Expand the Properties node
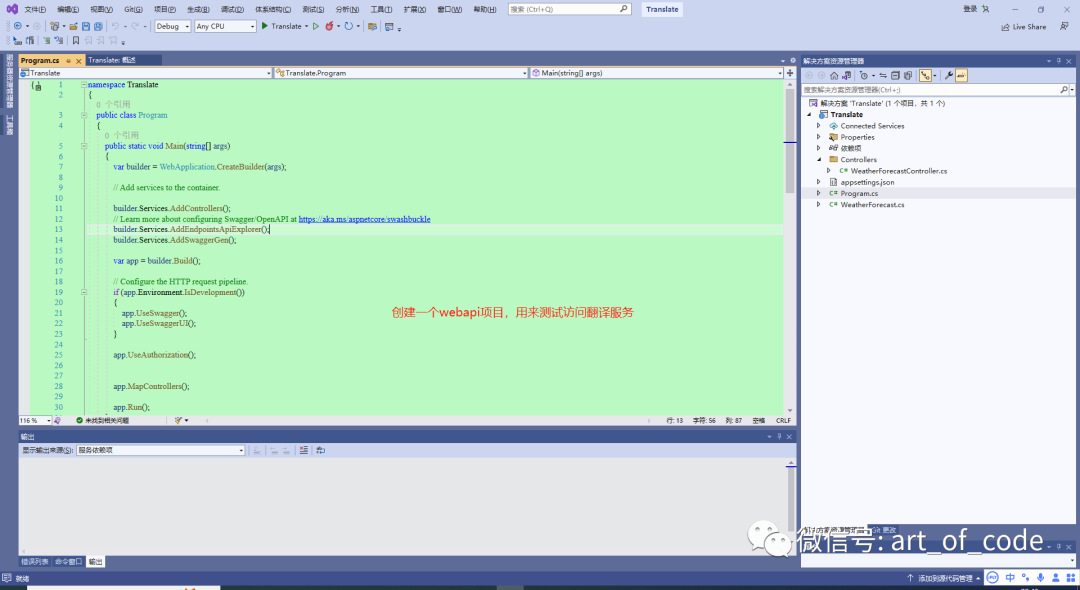The width and height of the screenshot is (1080, 590). pyautogui.click(x=818, y=137)
